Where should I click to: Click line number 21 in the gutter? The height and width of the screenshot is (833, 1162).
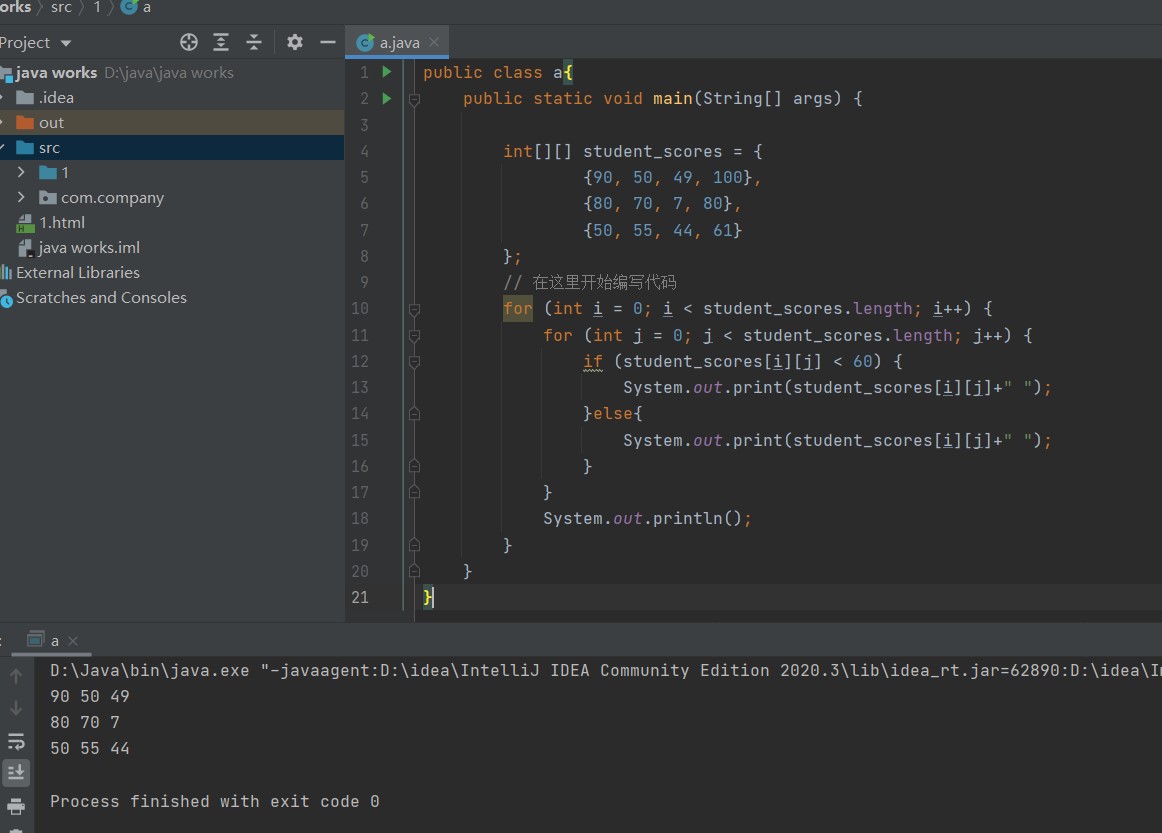(x=360, y=597)
